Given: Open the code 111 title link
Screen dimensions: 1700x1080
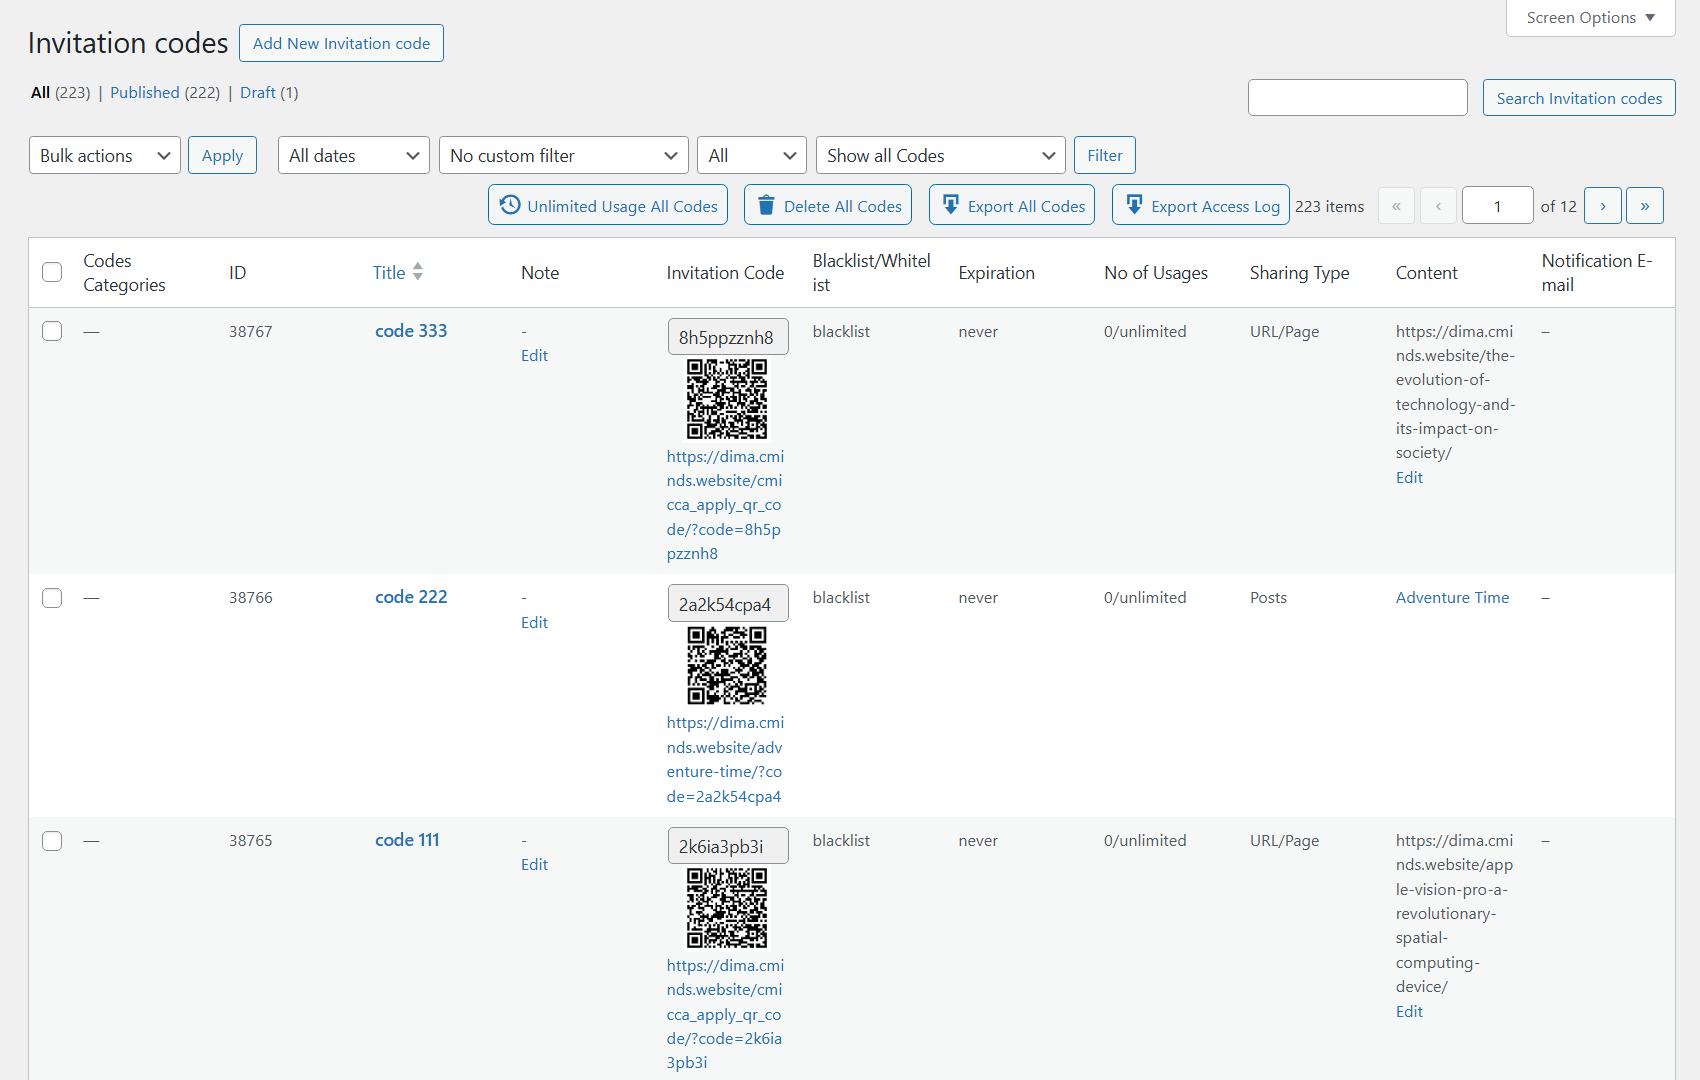Looking at the screenshot, I should pyautogui.click(x=407, y=840).
